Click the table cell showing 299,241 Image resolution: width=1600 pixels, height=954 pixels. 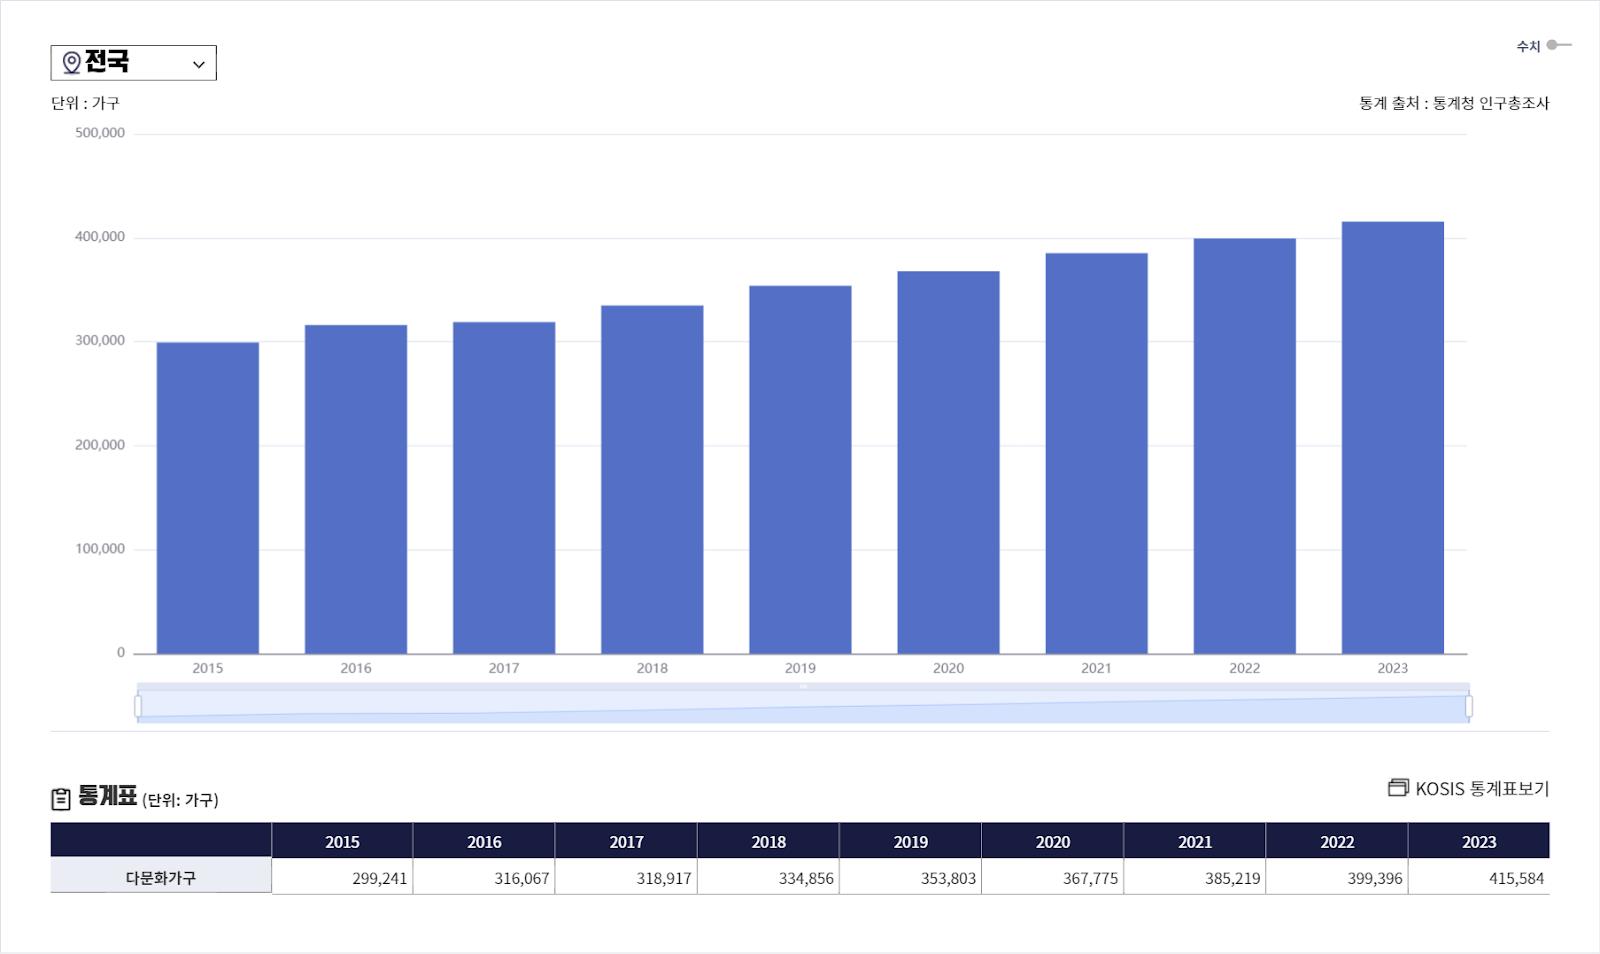tap(342, 878)
